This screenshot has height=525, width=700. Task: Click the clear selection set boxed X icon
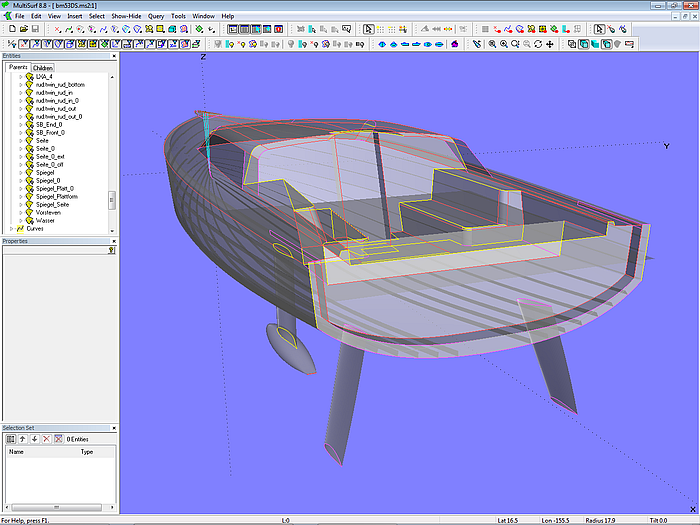[58, 439]
